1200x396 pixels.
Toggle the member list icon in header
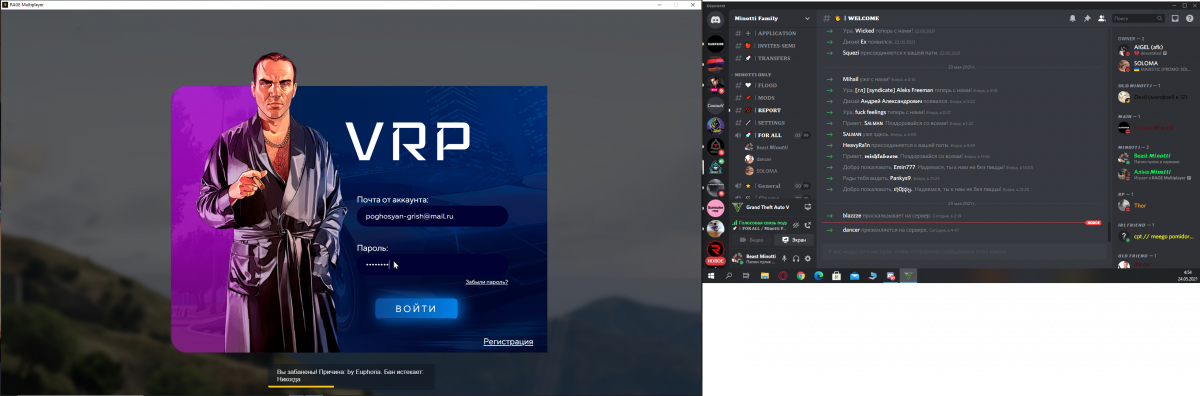click(x=1102, y=18)
